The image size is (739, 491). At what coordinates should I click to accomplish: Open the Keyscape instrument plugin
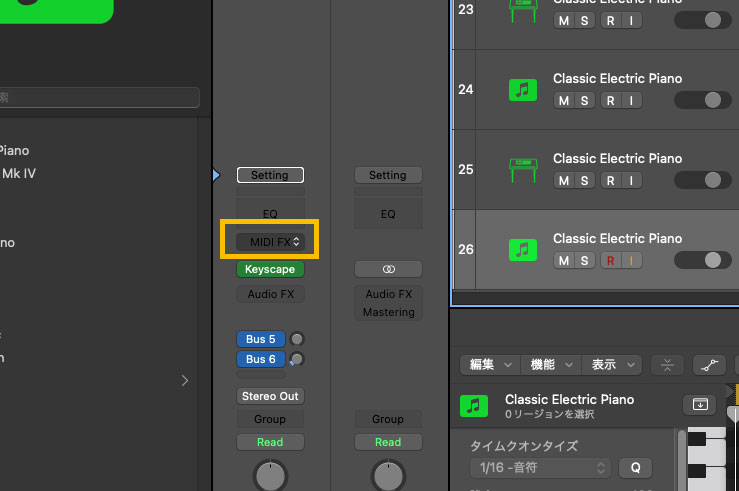coord(270,269)
